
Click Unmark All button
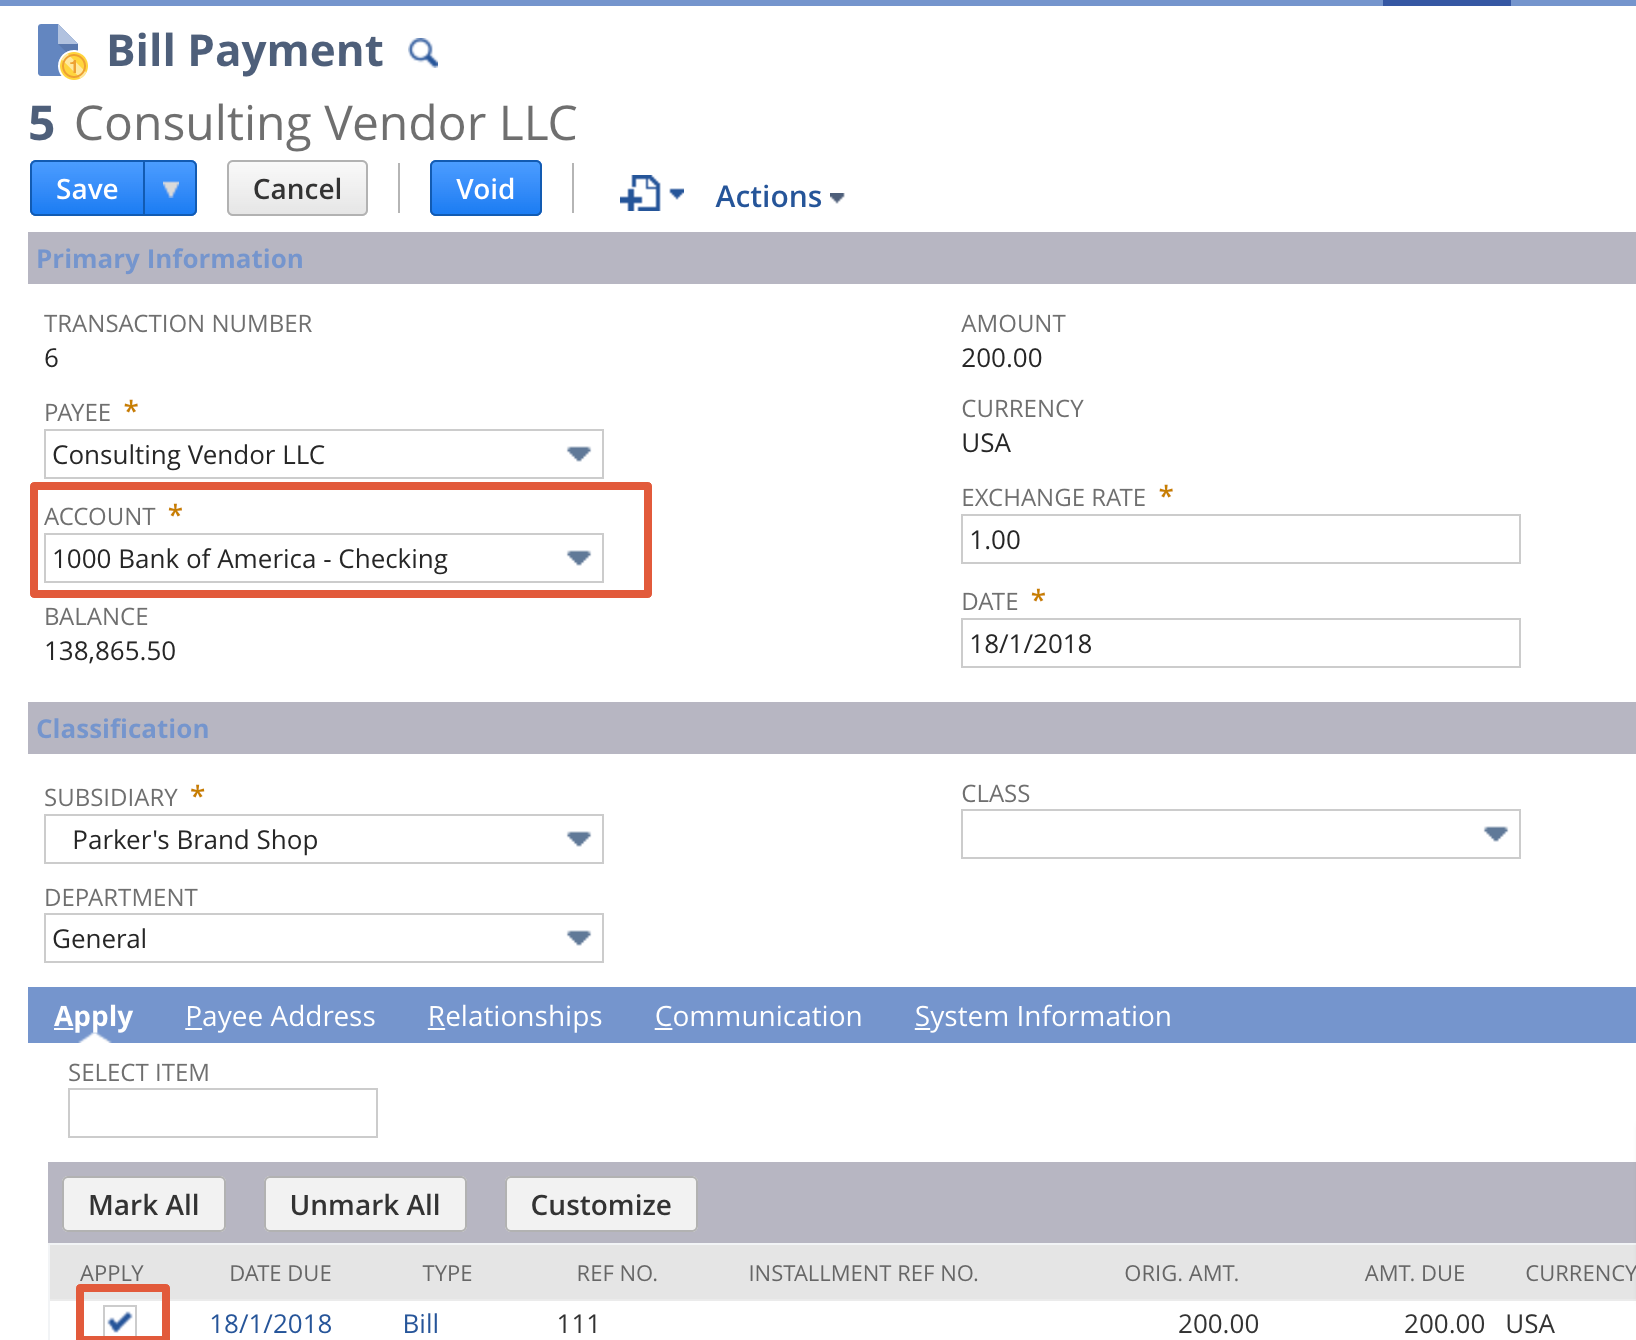pos(365,1204)
